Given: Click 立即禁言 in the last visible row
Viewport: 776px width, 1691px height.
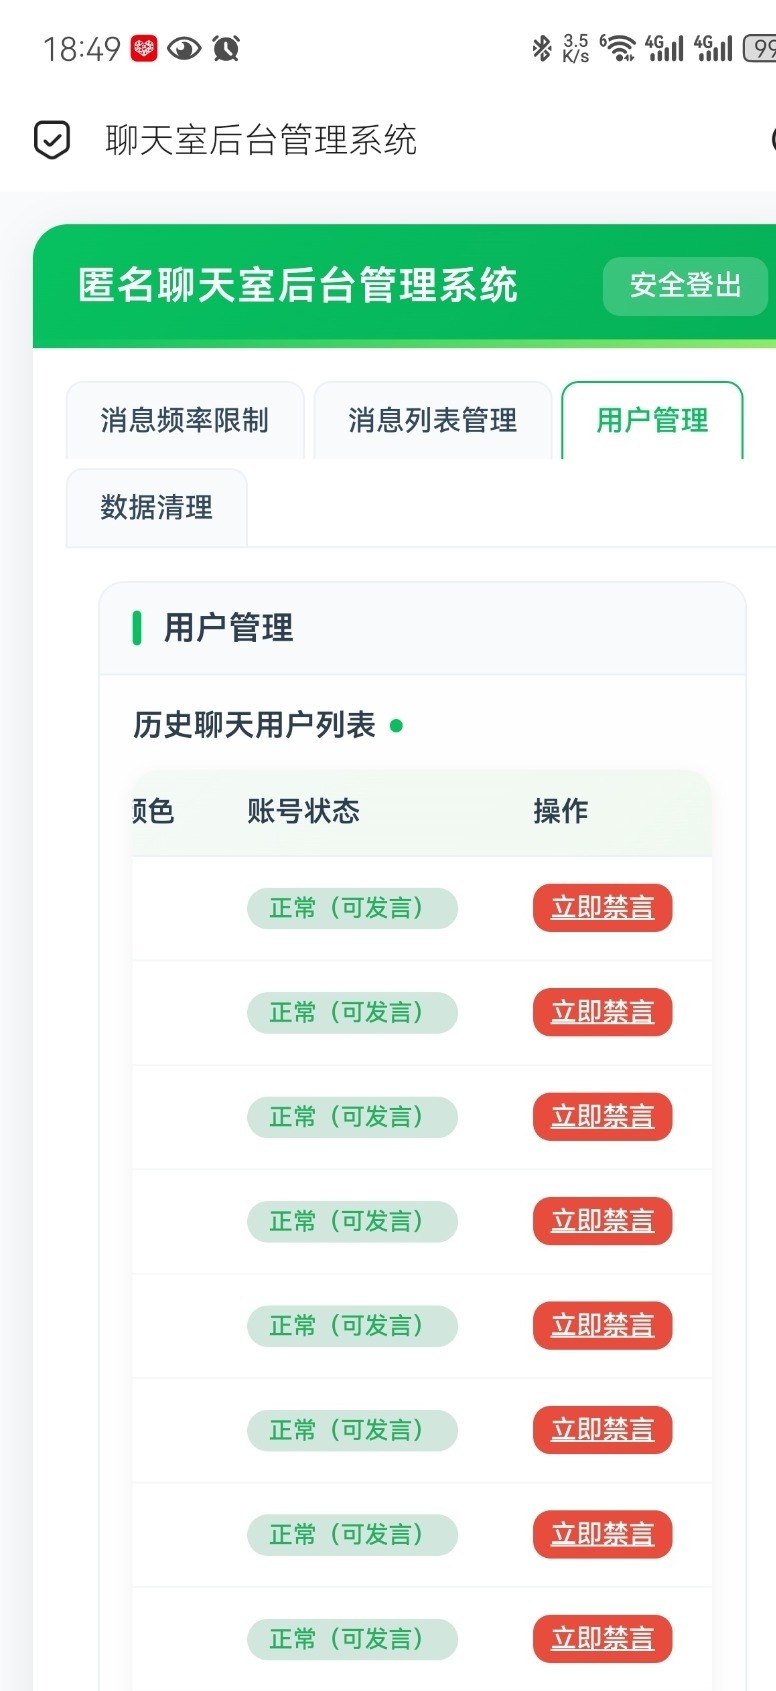Looking at the screenshot, I should tap(602, 1639).
